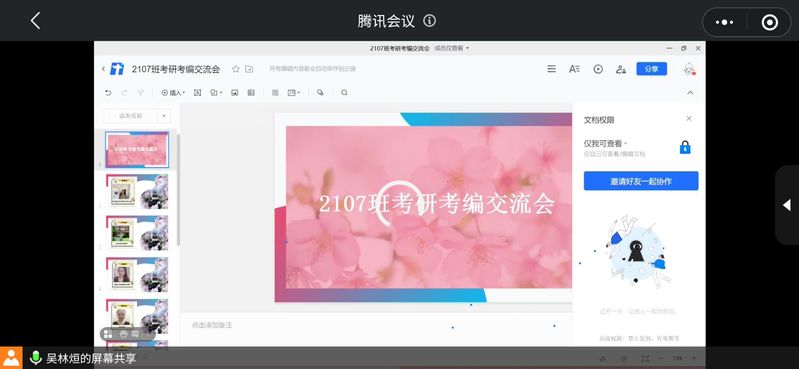This screenshot has height=369, width=799.
Task: Open the dropdown arrow beside the add slide button
Action: point(164,116)
